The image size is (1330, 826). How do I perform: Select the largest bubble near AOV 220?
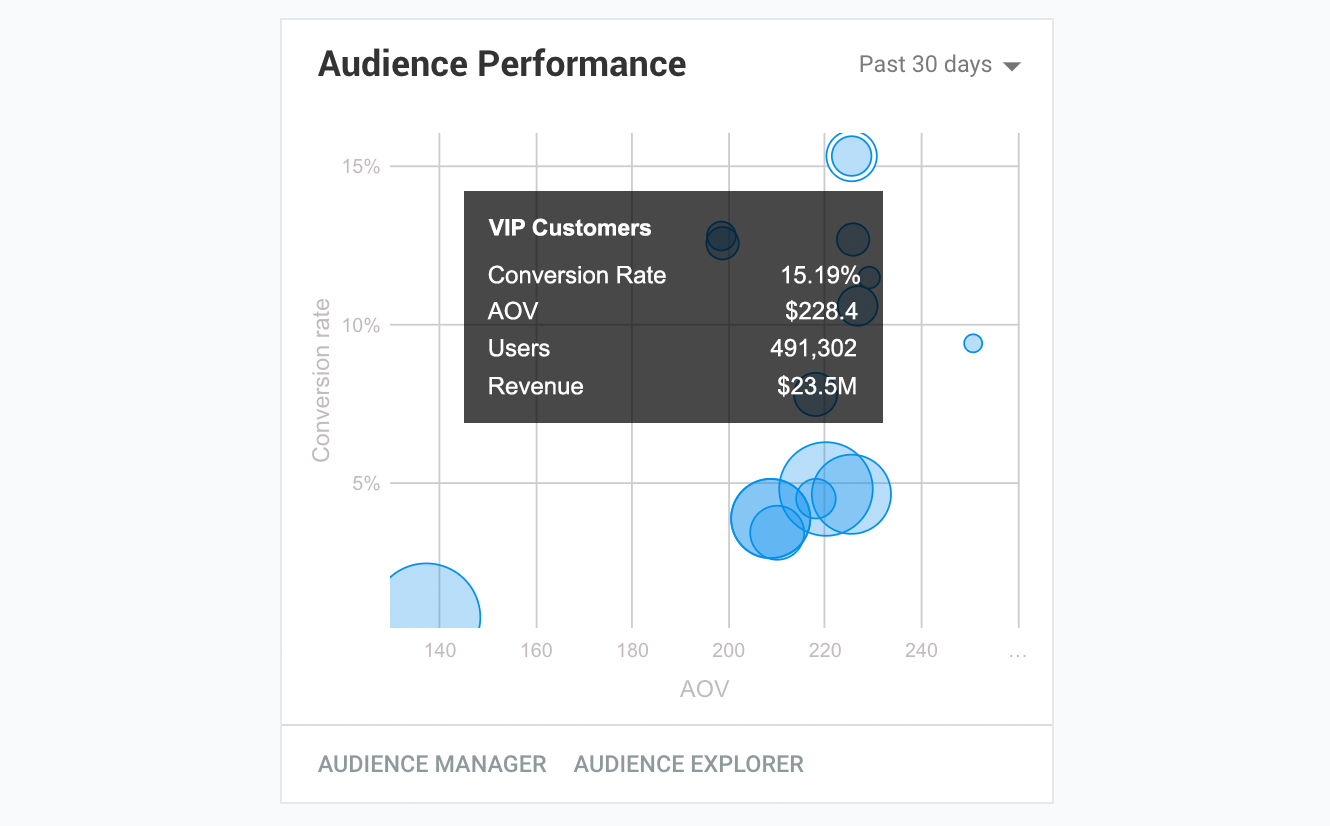tap(825, 489)
